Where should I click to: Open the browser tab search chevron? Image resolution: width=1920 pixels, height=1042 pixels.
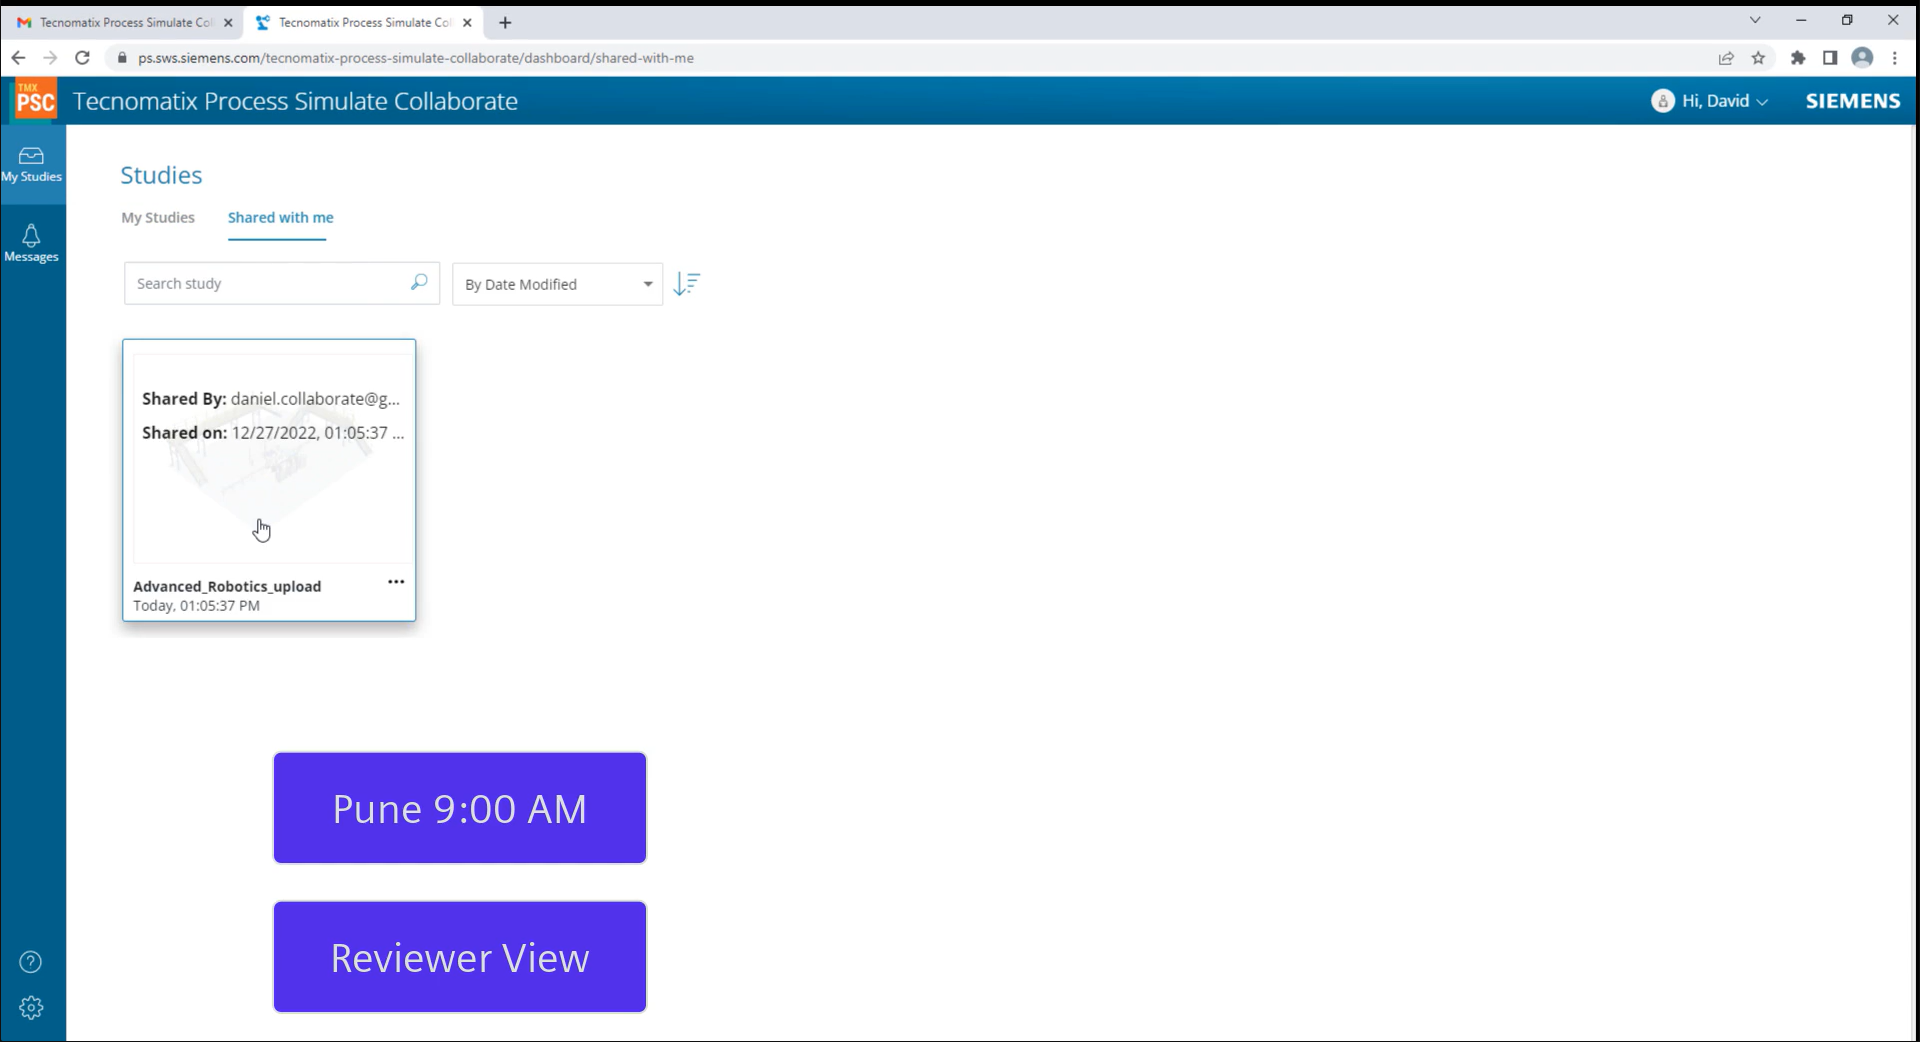click(x=1755, y=20)
